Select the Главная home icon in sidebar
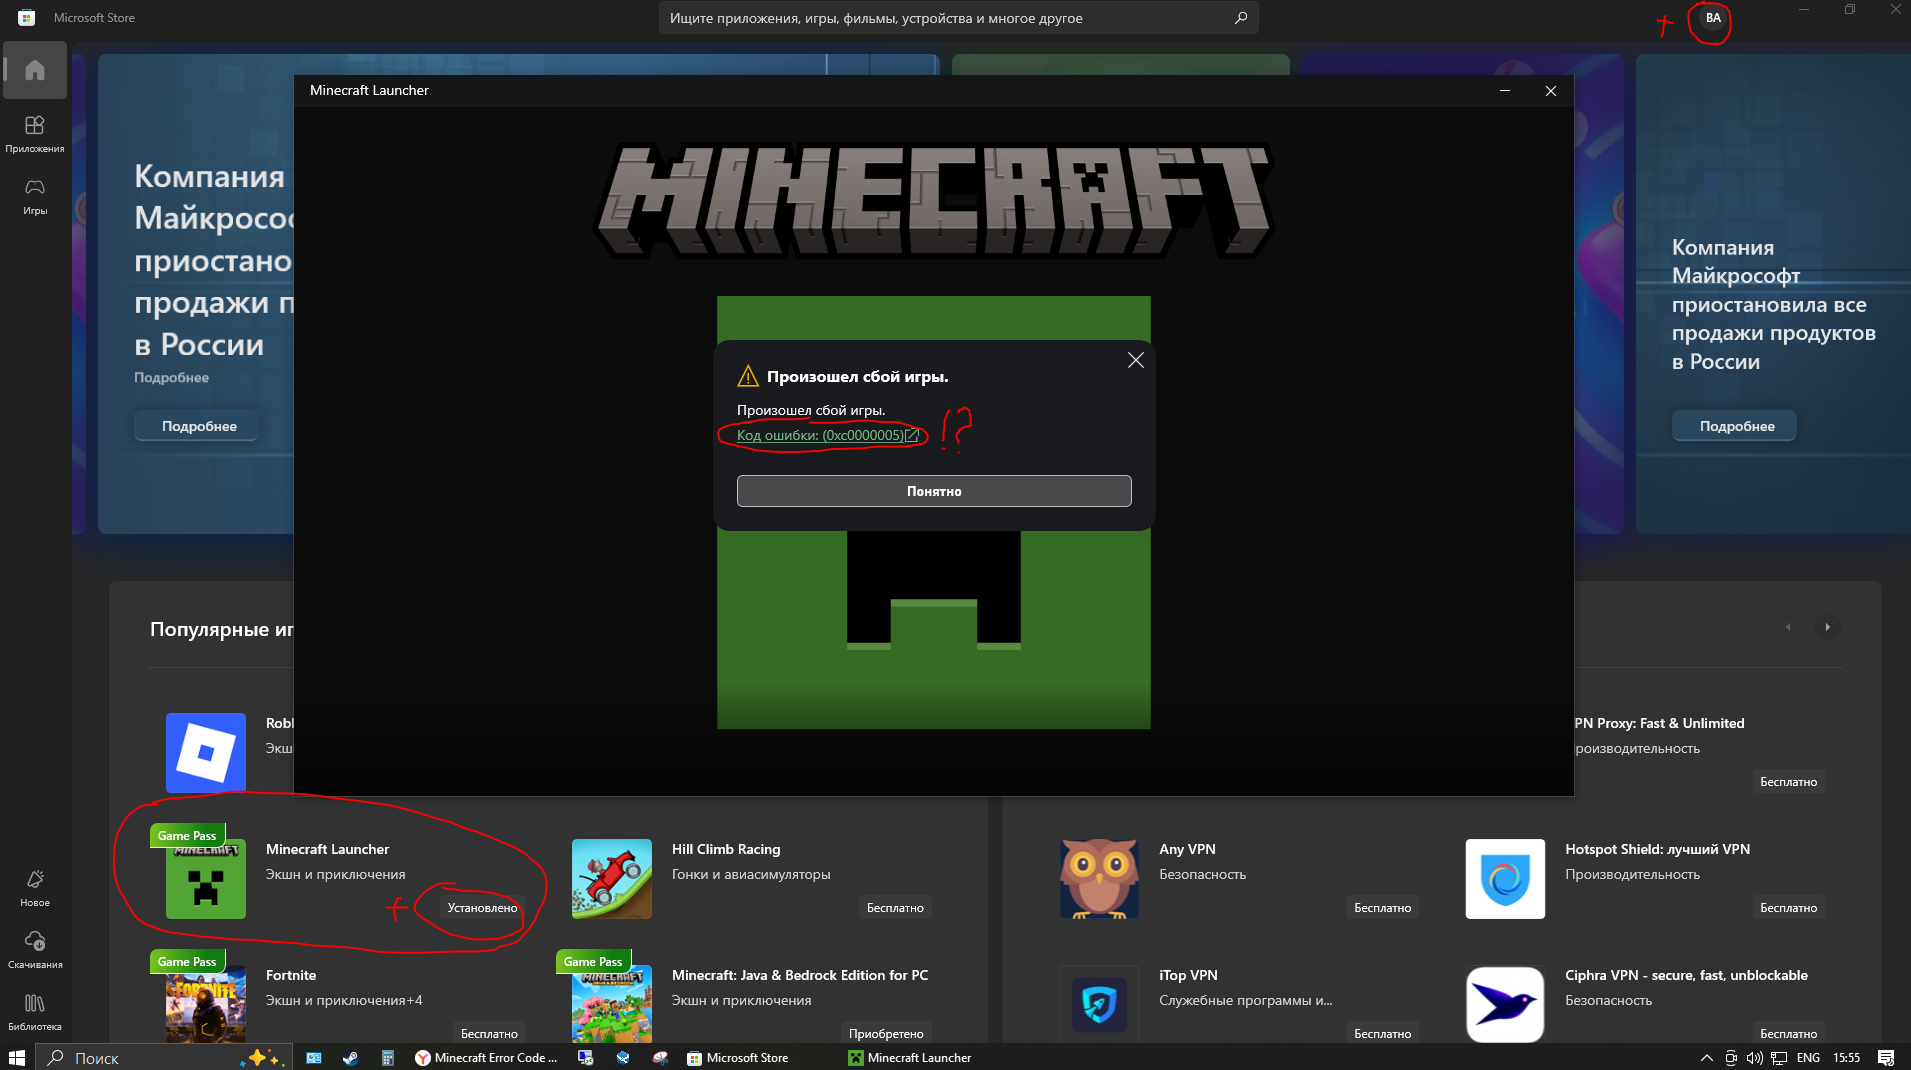This screenshot has width=1911, height=1070. (35, 70)
